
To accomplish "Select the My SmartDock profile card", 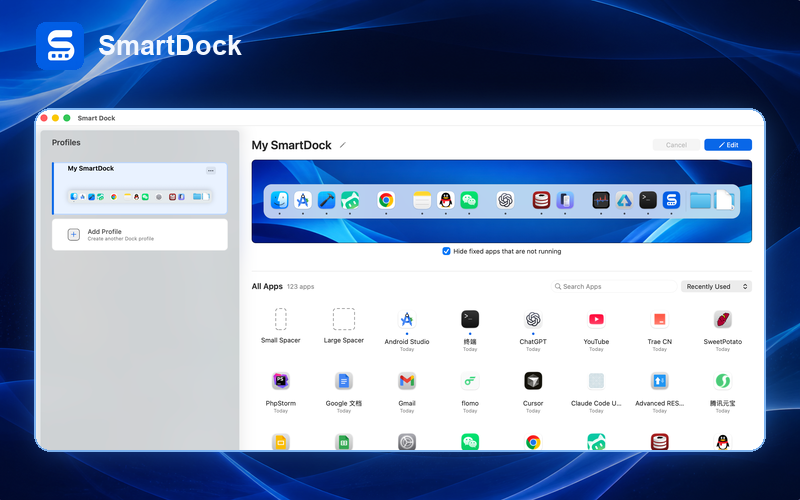I will pyautogui.click(x=140, y=188).
